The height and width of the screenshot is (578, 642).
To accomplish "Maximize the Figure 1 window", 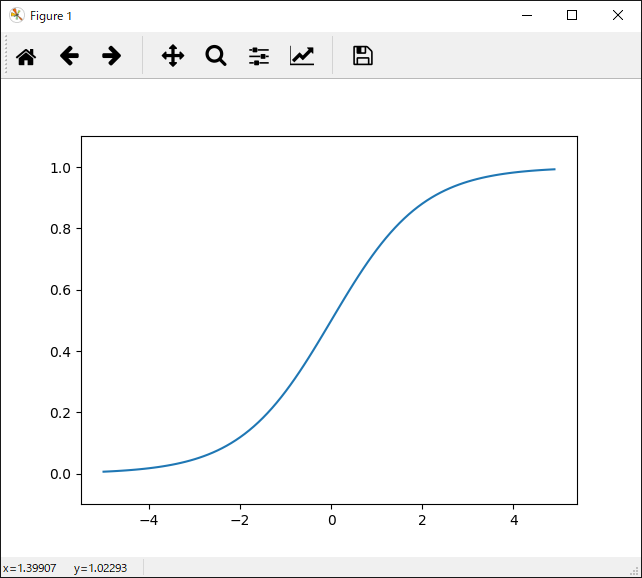I will [x=572, y=15].
